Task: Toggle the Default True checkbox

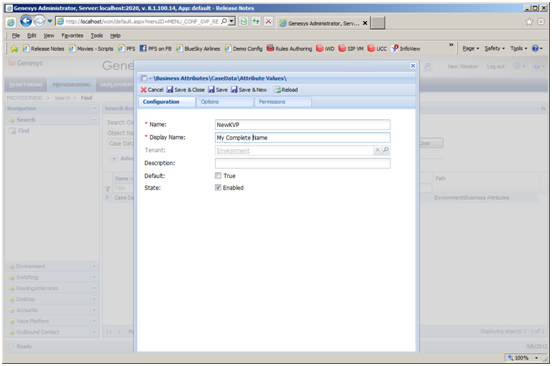Action: [x=218, y=175]
